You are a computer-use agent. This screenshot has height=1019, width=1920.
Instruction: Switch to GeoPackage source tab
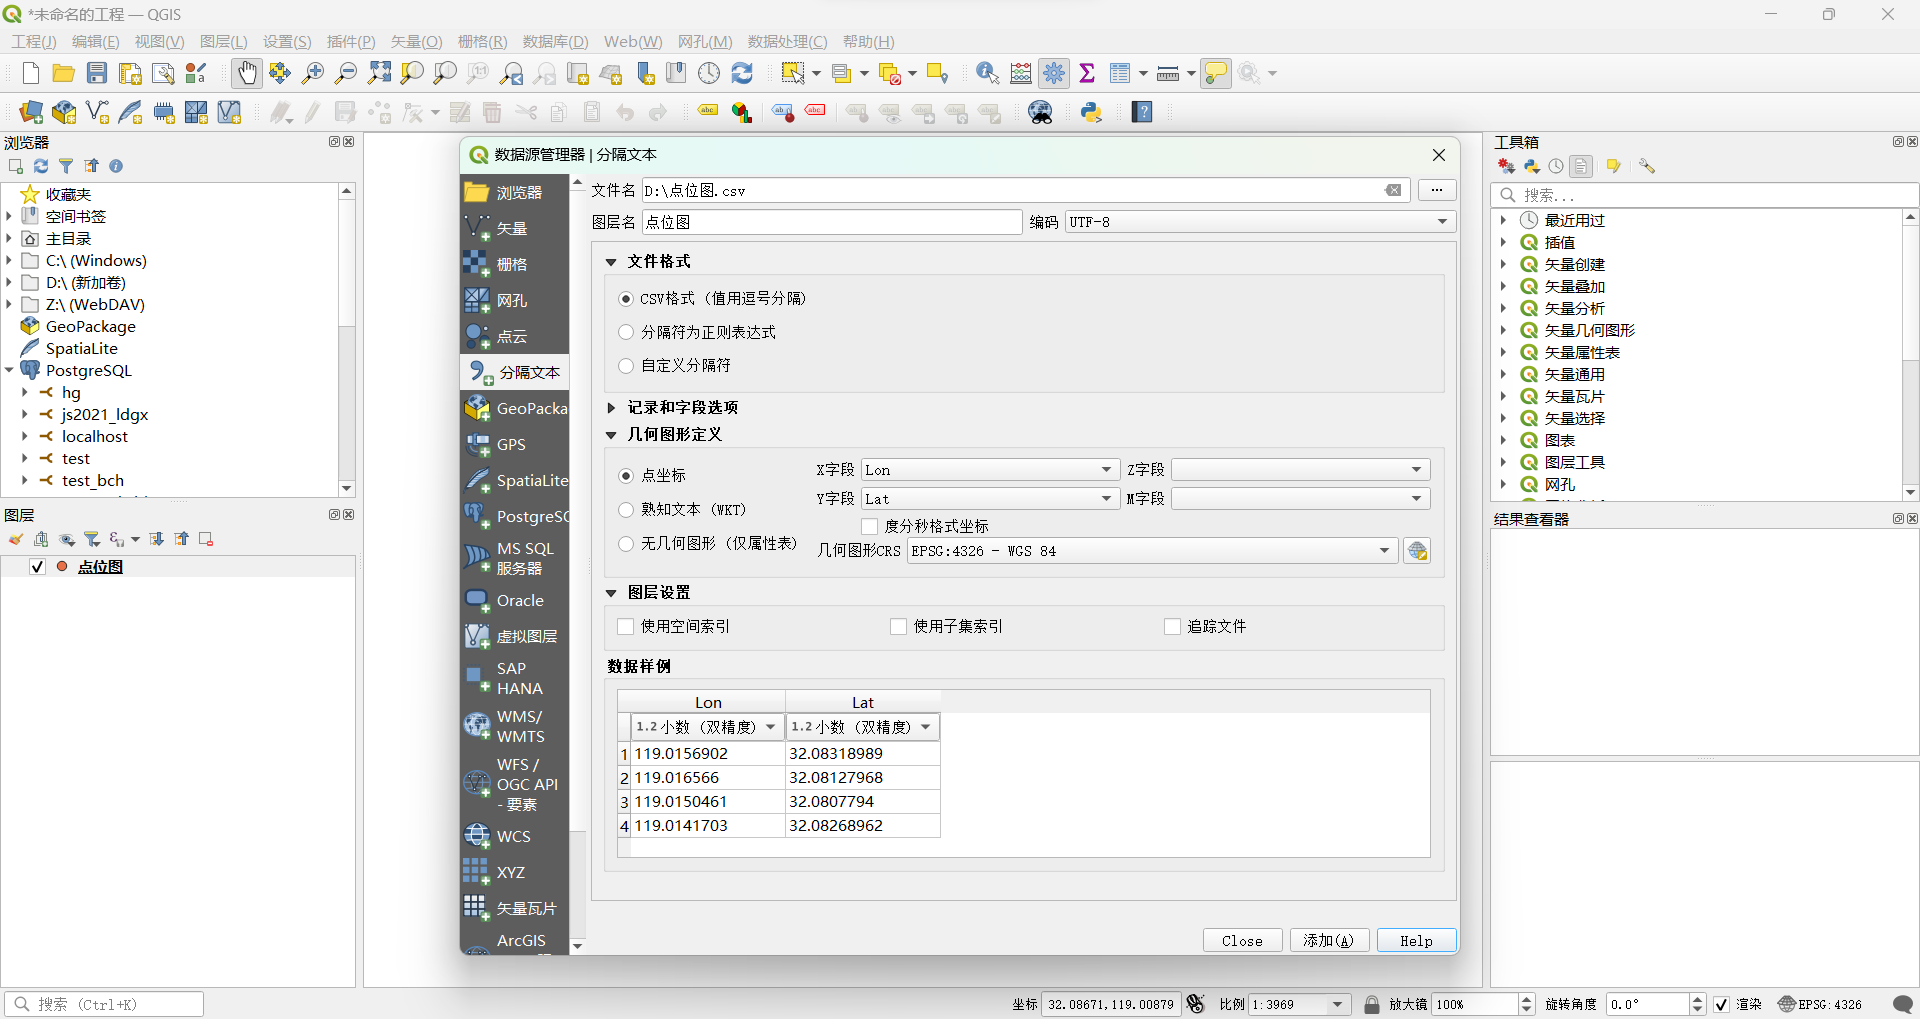(515, 408)
